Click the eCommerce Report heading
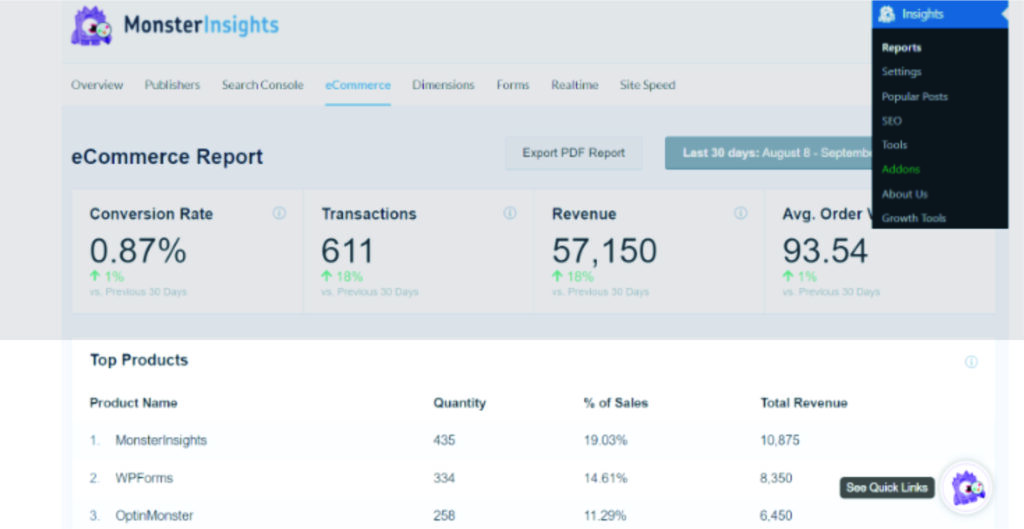1024x529 pixels. pos(167,157)
